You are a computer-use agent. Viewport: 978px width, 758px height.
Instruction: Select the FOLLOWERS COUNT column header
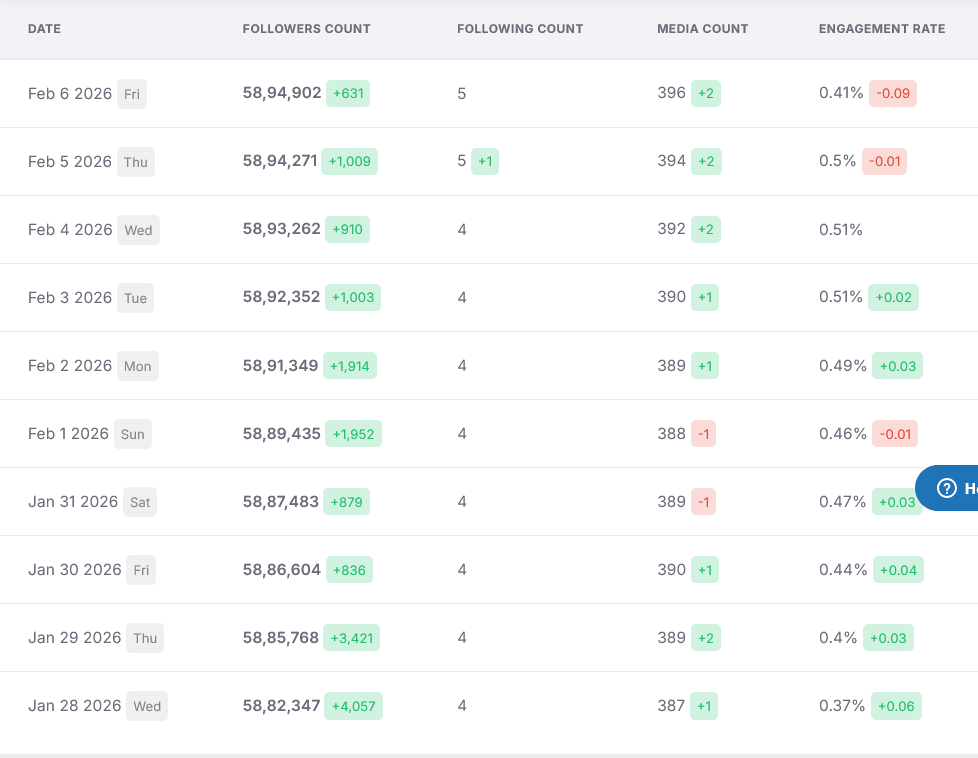point(306,29)
